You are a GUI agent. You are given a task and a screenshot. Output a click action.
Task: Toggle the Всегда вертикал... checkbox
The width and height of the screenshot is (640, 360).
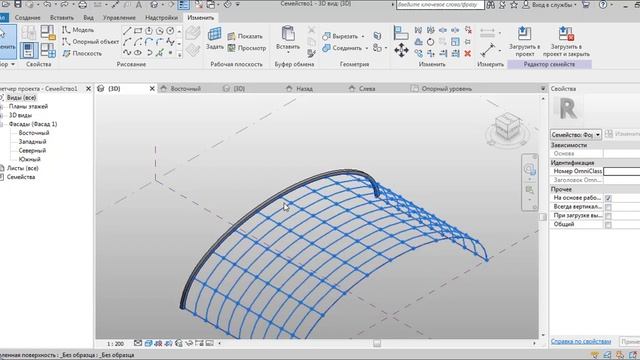pos(608,207)
